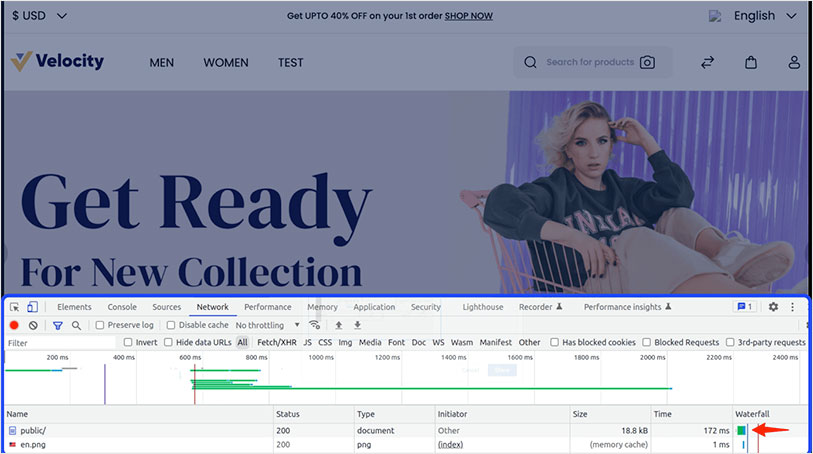
Task: Click into the network Filter field
Action: coord(60,343)
